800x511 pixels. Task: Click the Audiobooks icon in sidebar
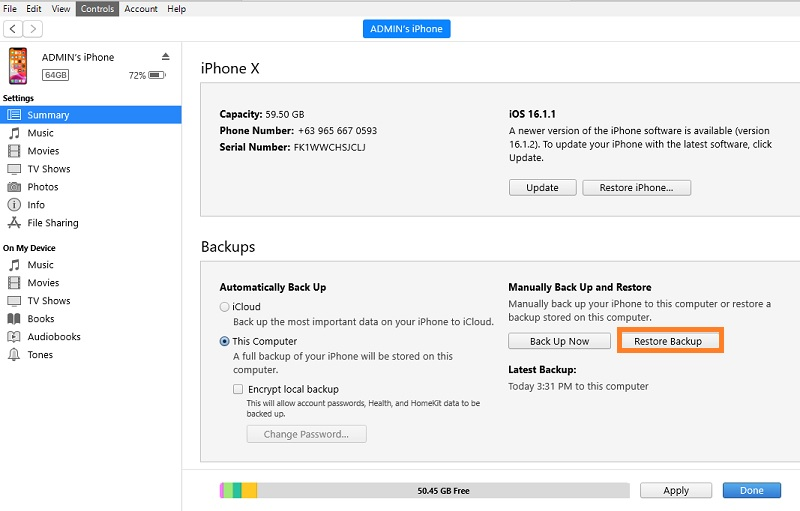pyautogui.click(x=15, y=337)
